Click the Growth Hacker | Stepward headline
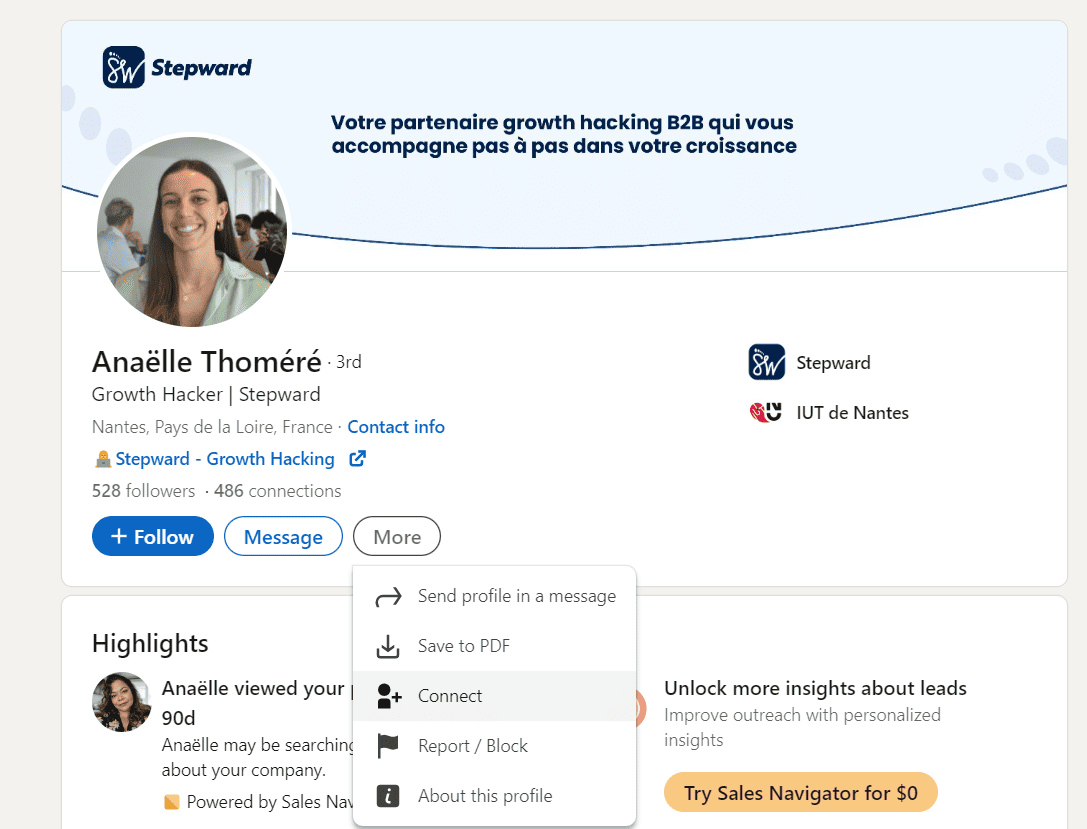This screenshot has height=829, width=1087. tap(206, 394)
